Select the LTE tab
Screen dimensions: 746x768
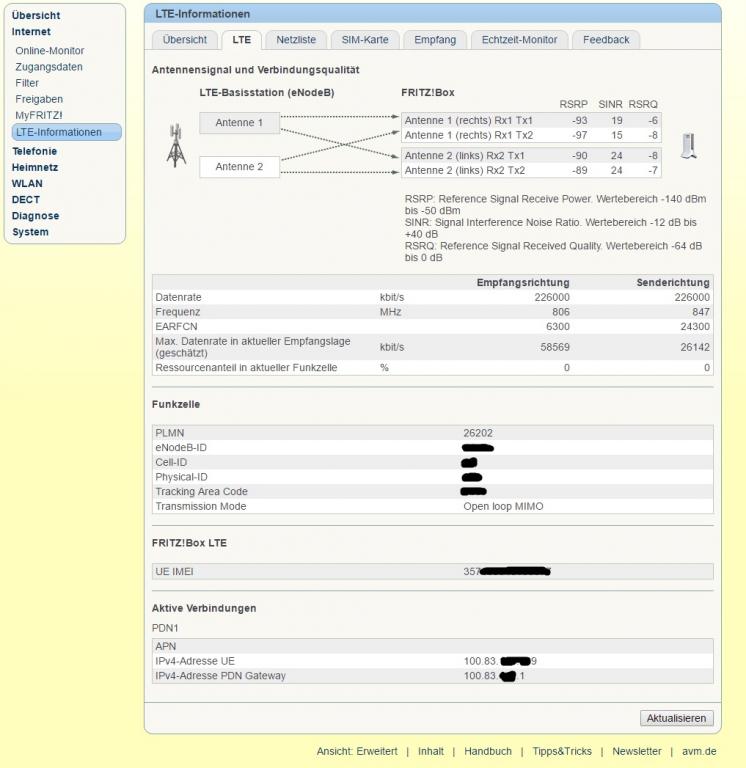241,40
